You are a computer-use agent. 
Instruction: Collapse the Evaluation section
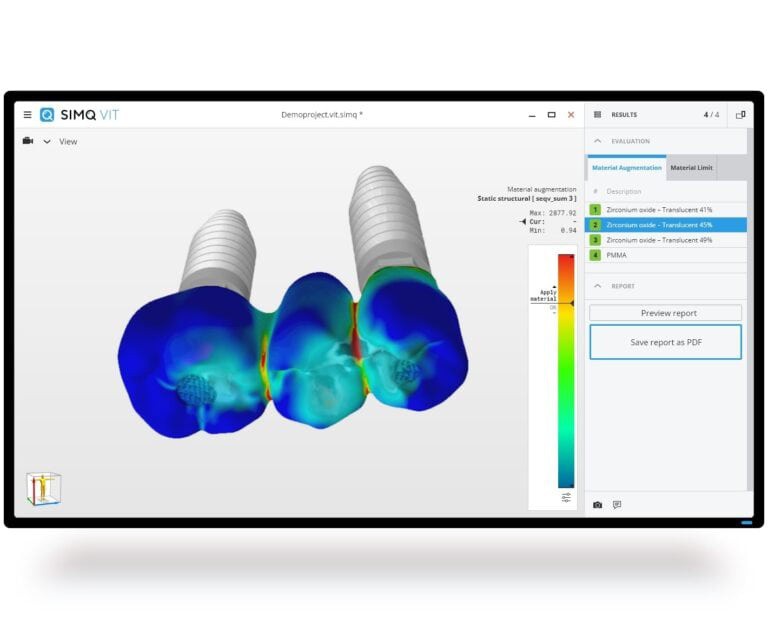(598, 141)
